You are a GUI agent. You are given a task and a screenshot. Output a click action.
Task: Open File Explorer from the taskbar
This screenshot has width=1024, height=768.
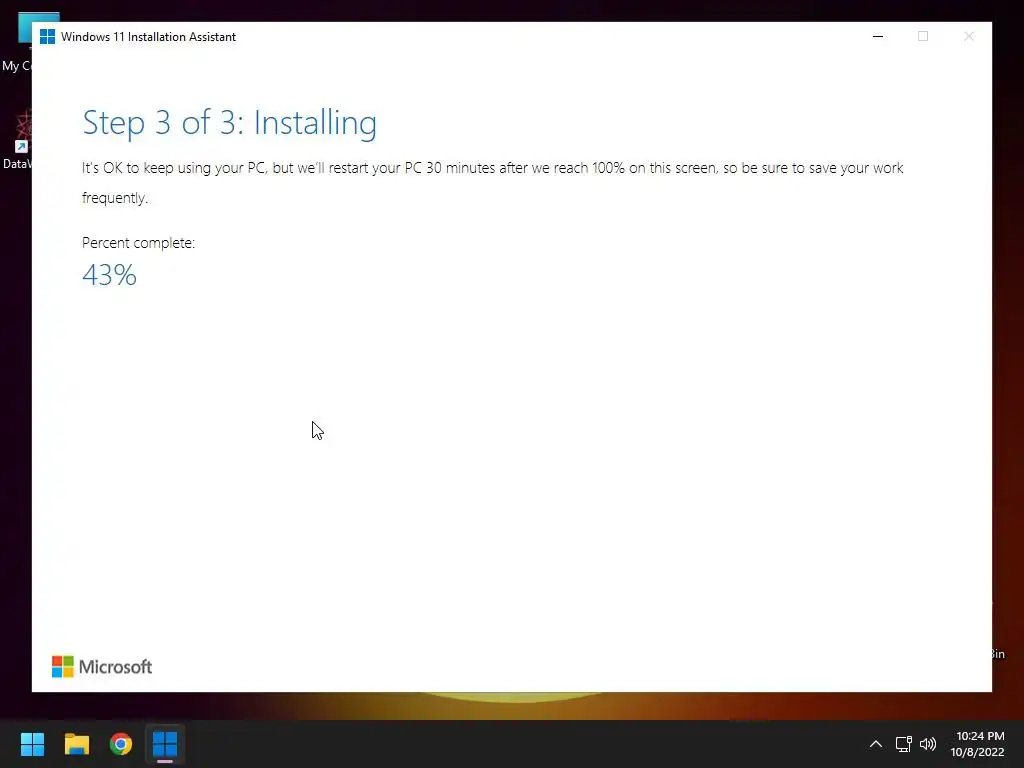[x=76, y=744]
